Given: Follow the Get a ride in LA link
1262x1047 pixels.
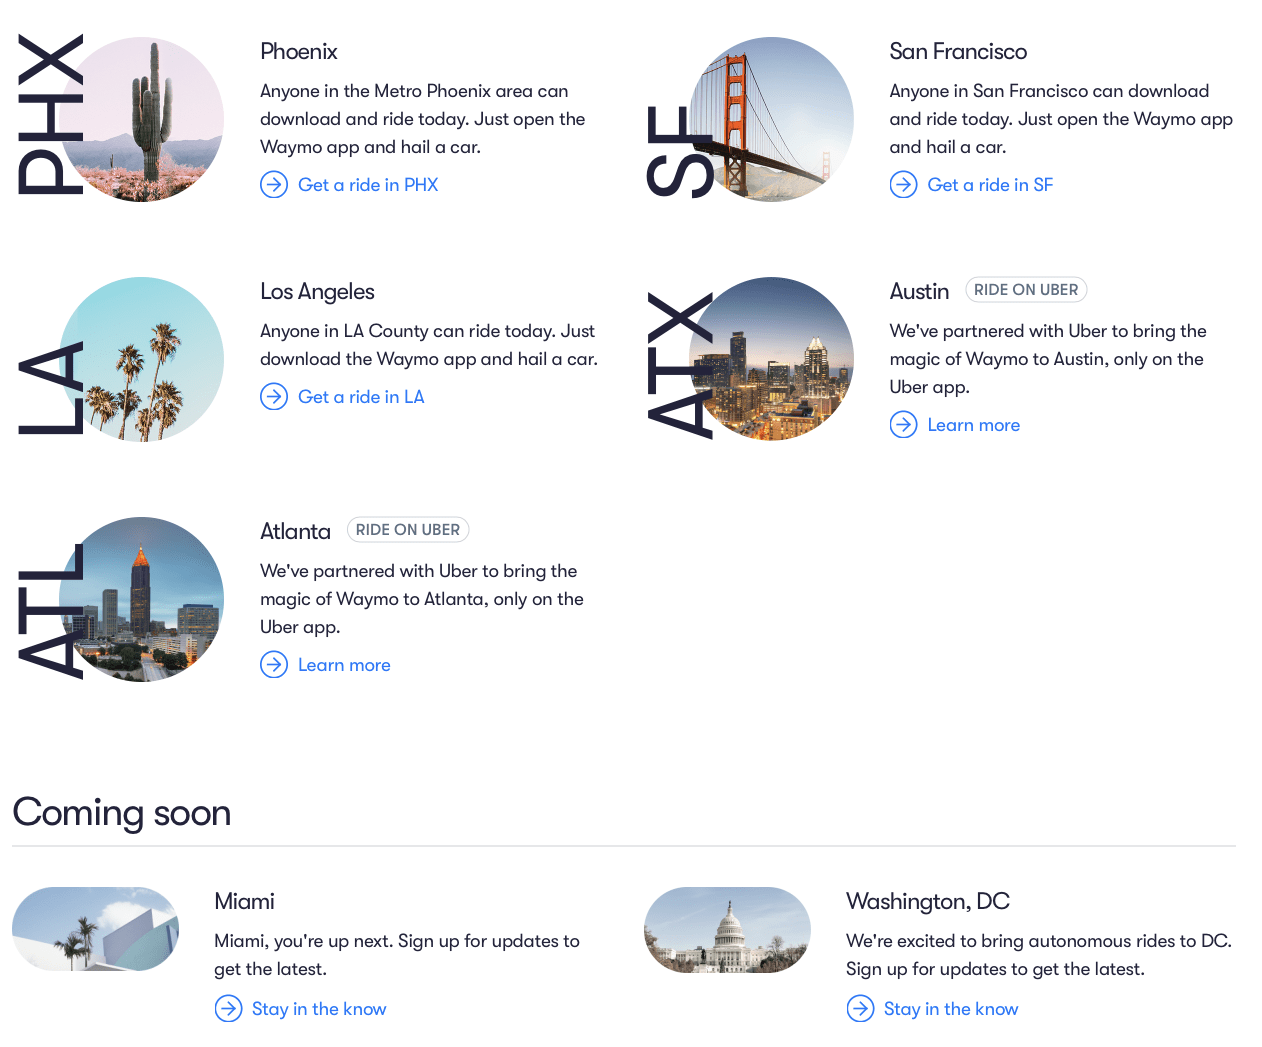Looking at the screenshot, I should (x=361, y=397).
